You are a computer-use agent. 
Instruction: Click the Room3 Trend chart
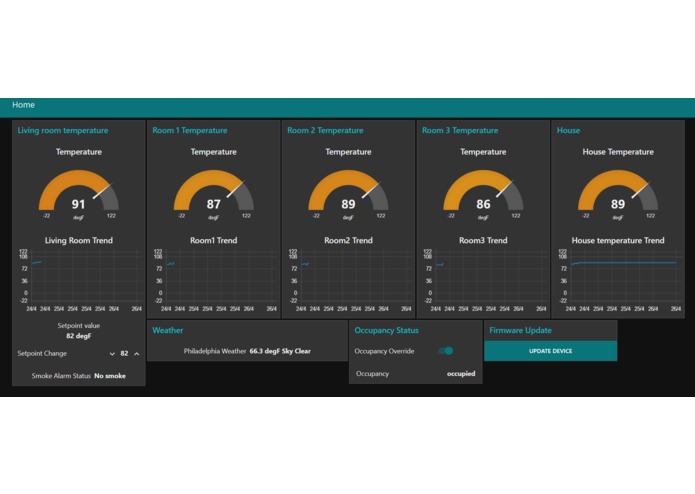(484, 280)
